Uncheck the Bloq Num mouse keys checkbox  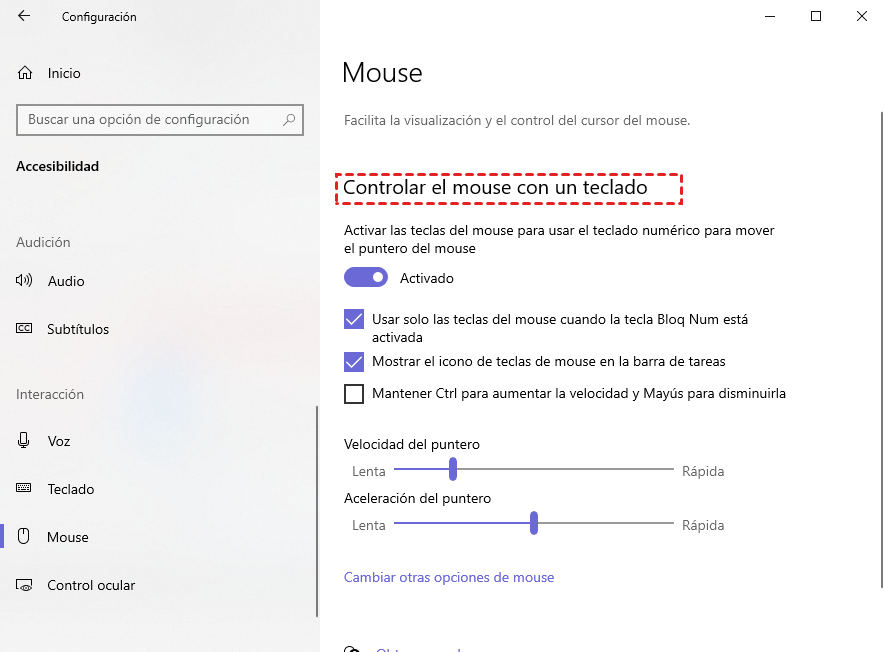point(354,319)
